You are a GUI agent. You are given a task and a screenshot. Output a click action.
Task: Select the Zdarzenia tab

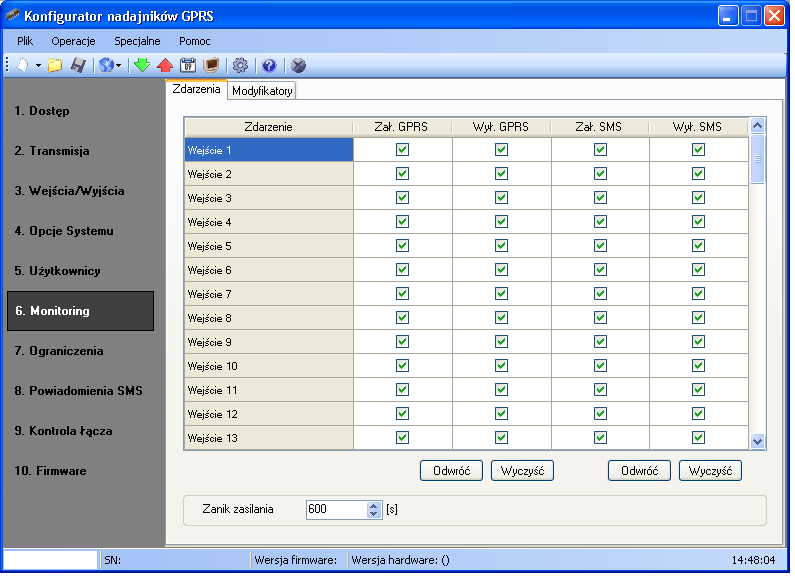pyautogui.click(x=196, y=89)
